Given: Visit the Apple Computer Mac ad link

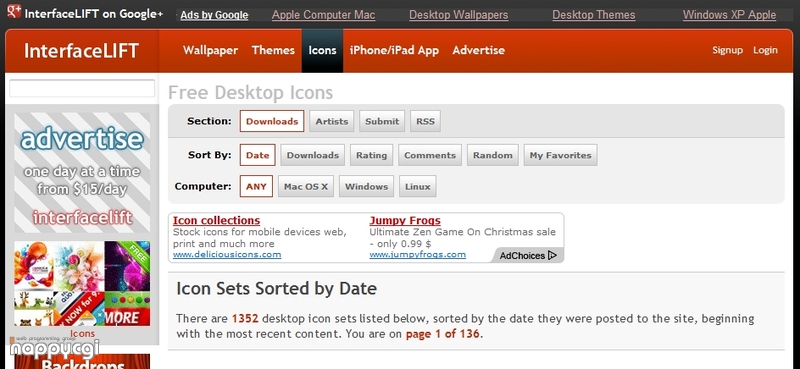Looking at the screenshot, I should pos(323,15).
